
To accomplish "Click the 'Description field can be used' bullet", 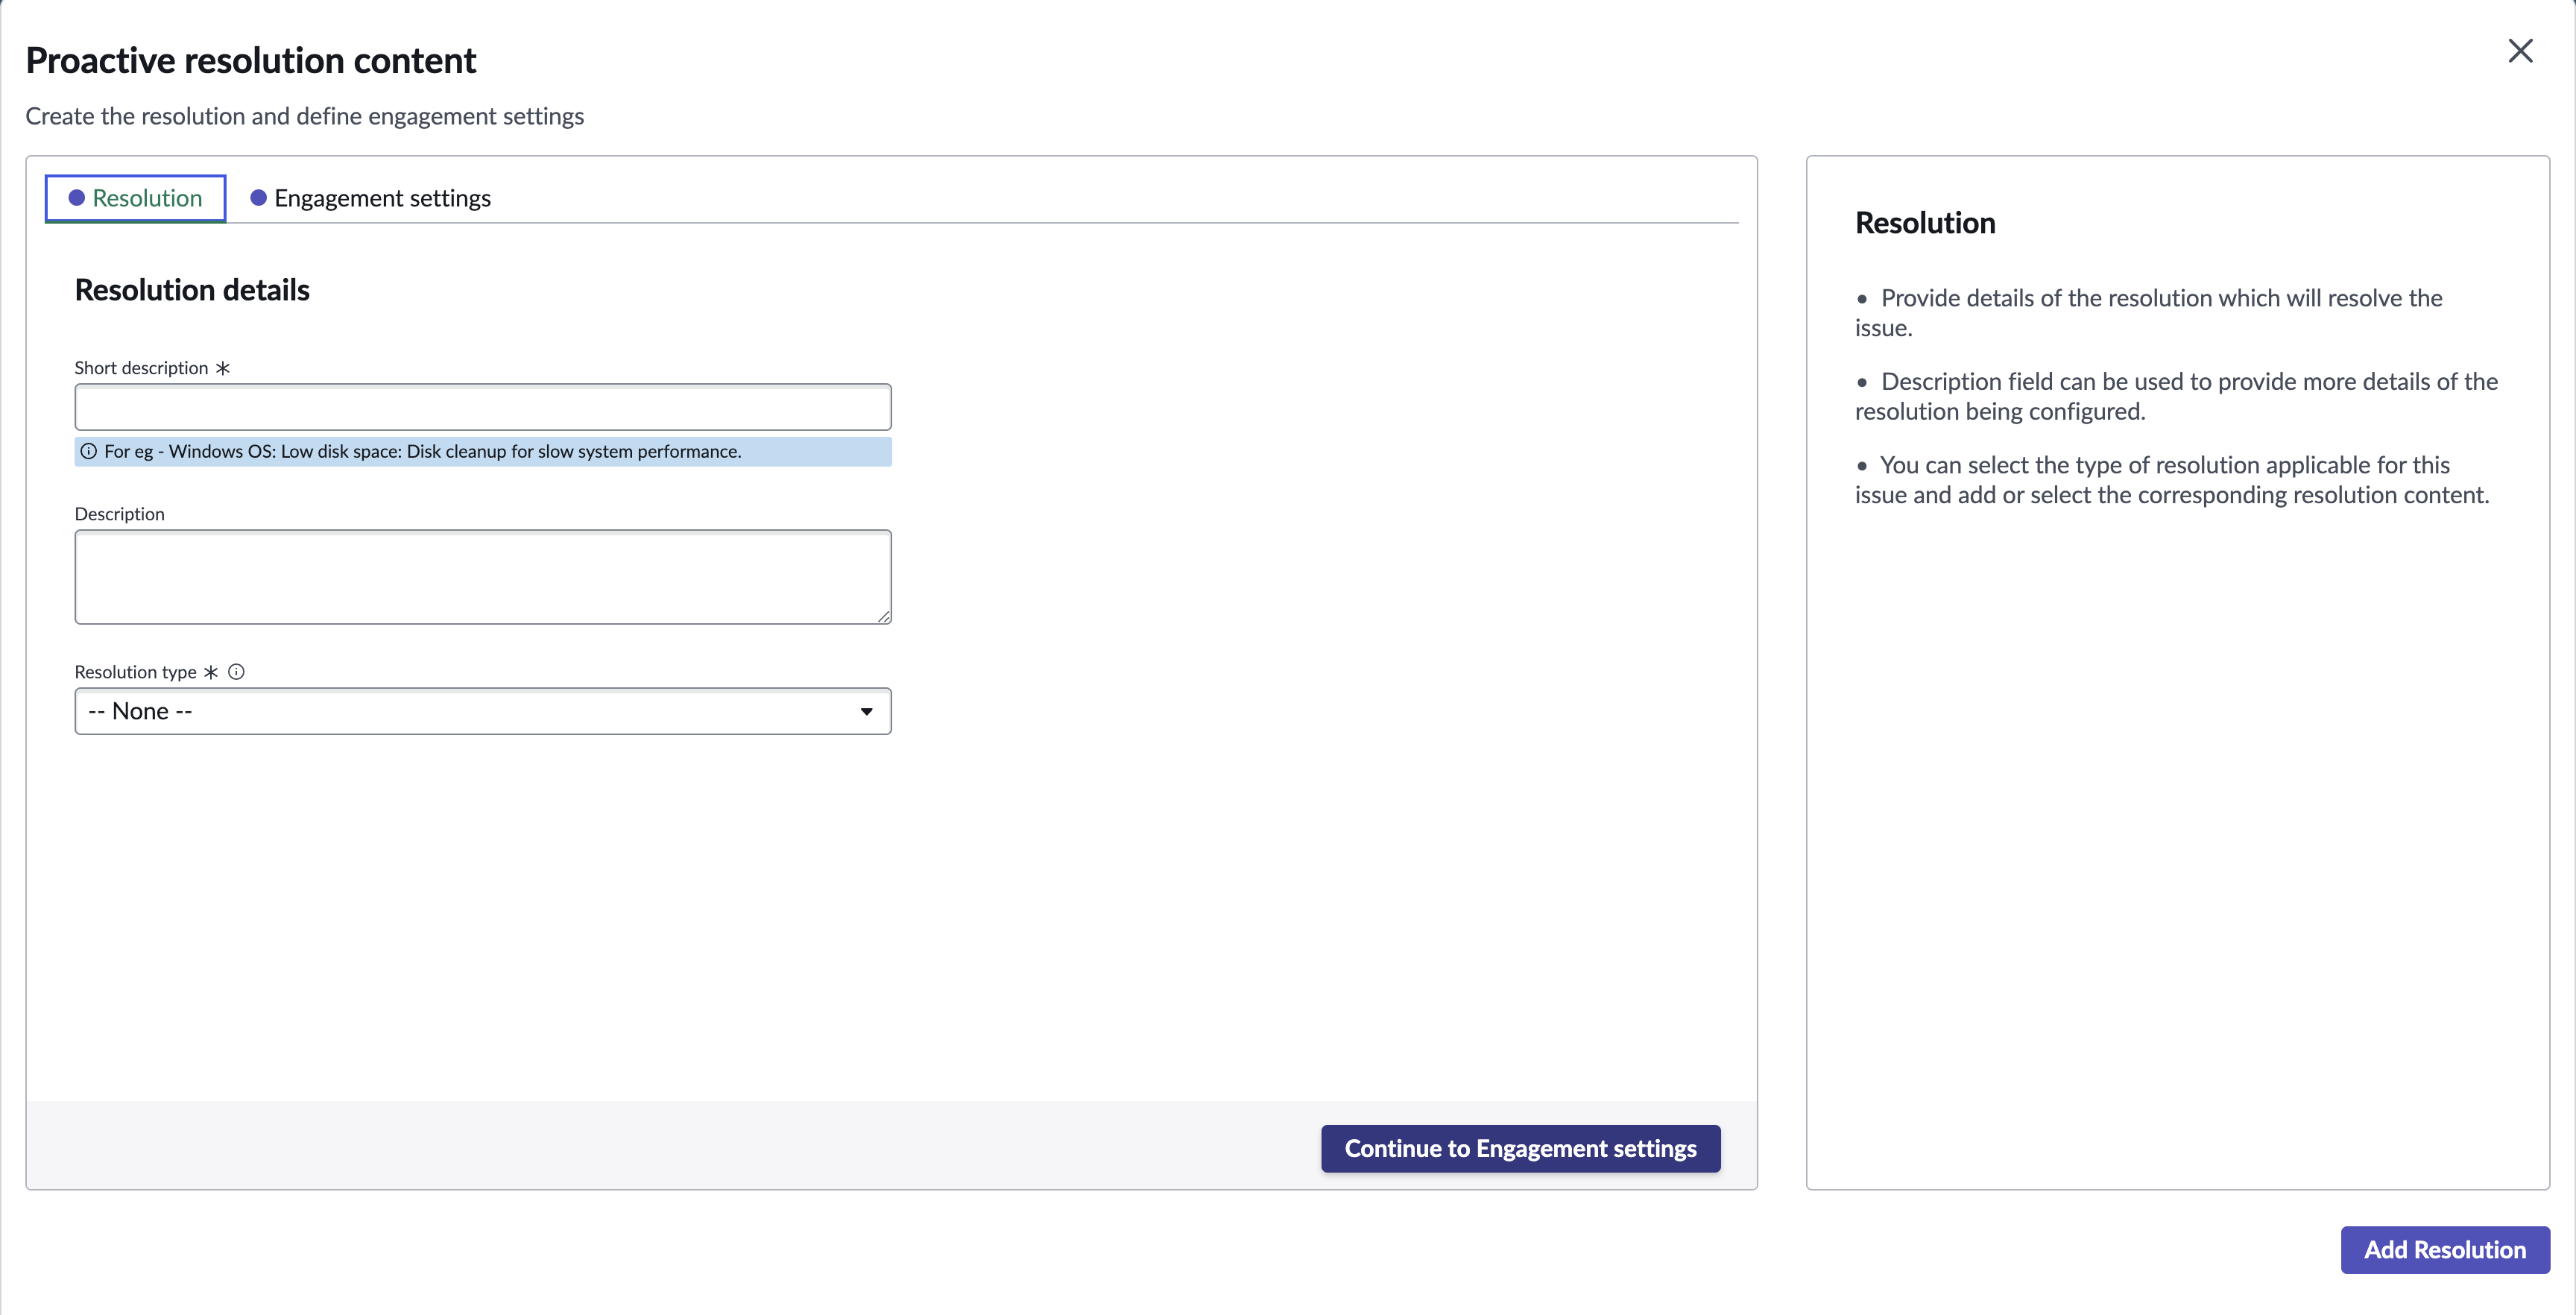I will [2176, 396].
